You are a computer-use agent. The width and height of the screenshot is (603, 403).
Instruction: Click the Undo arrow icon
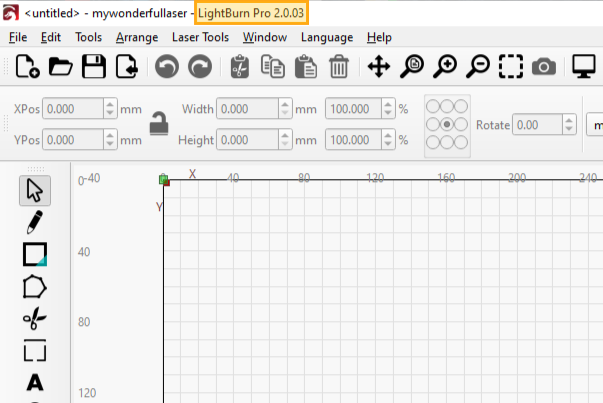[166, 67]
